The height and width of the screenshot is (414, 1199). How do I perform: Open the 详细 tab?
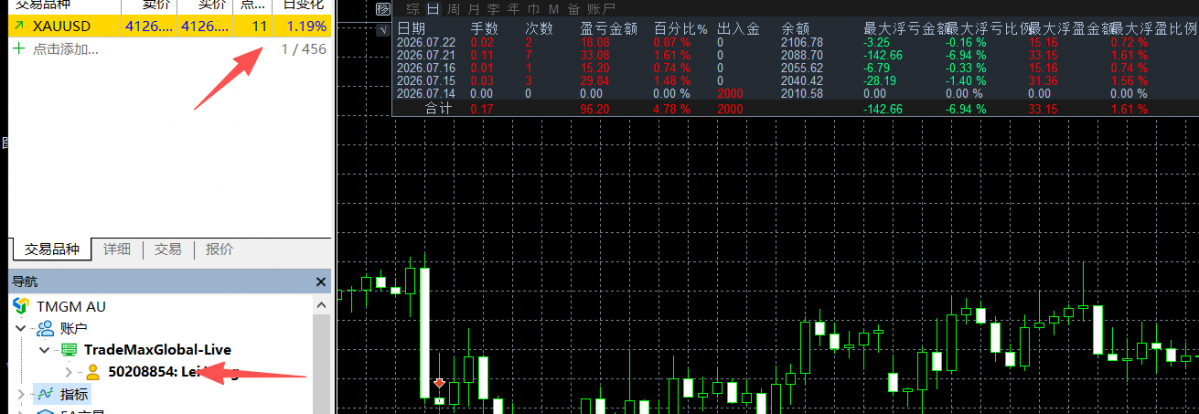pyautogui.click(x=117, y=249)
